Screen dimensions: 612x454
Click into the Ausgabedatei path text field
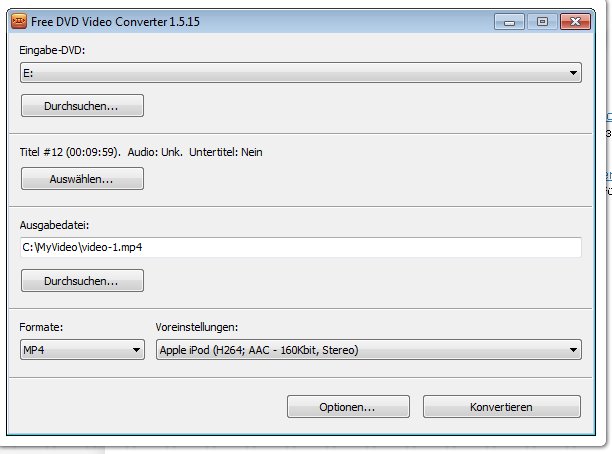300,247
